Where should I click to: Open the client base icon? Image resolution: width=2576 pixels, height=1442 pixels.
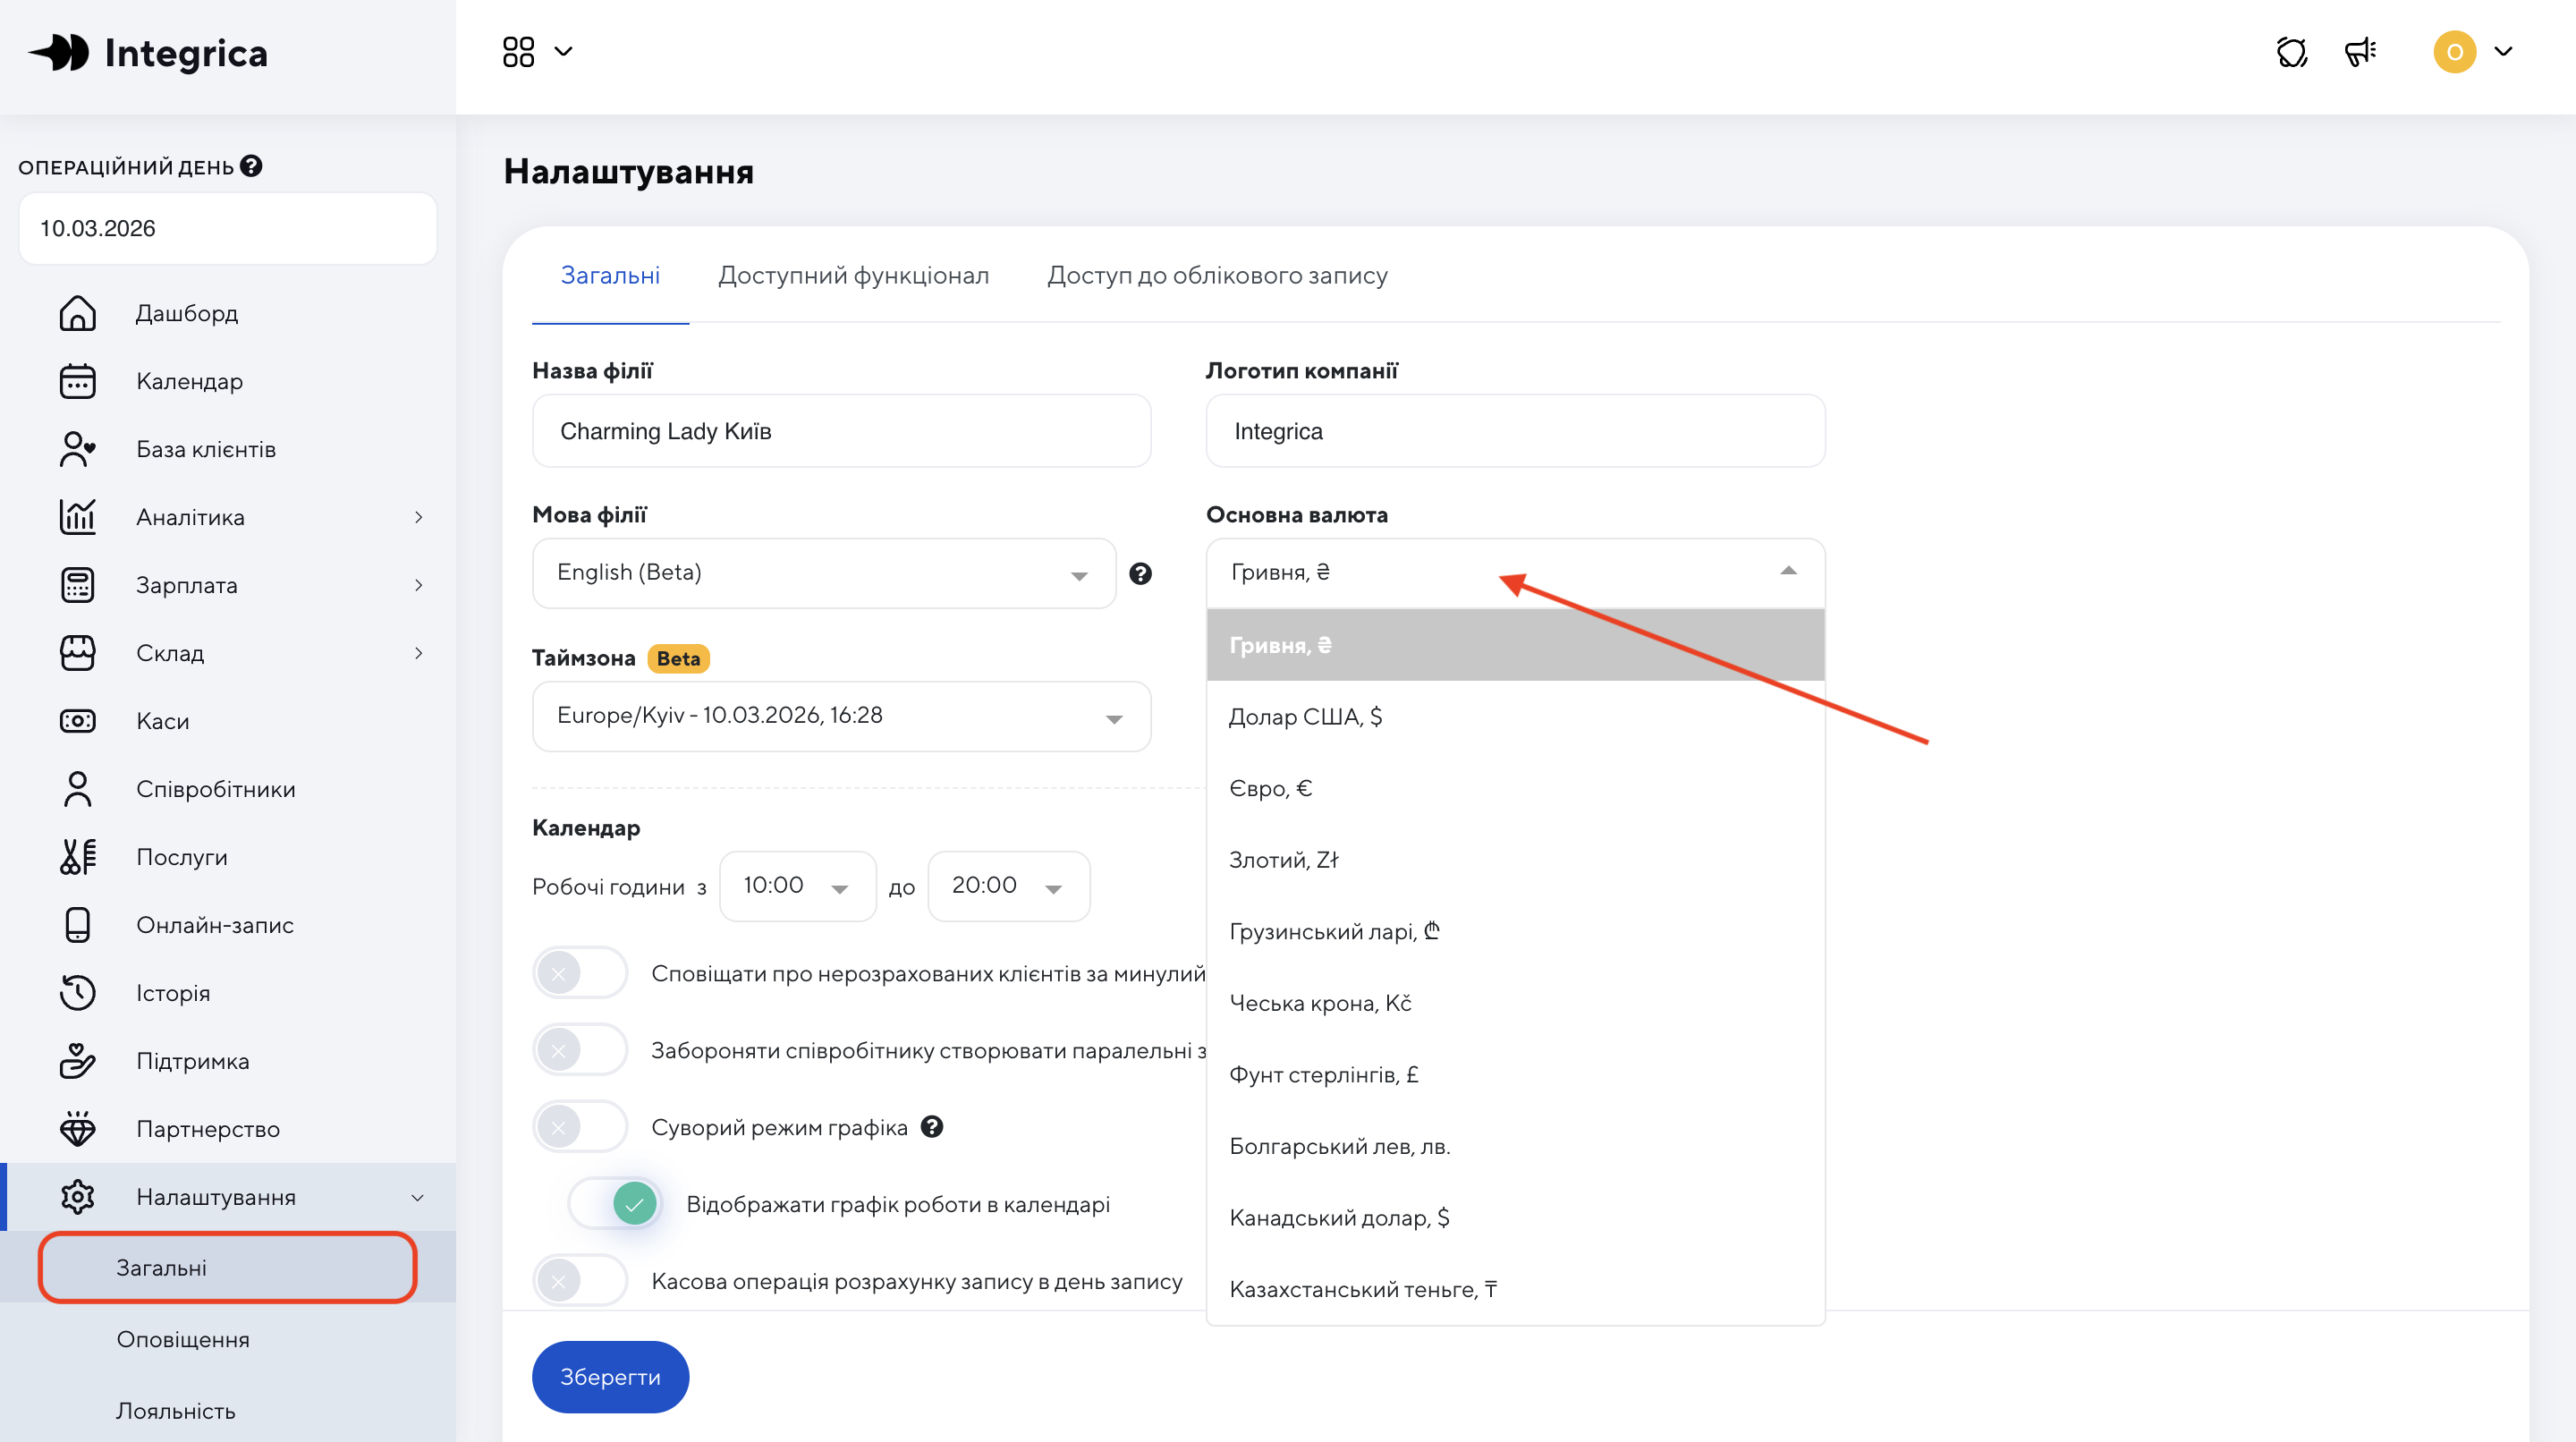pos(77,449)
